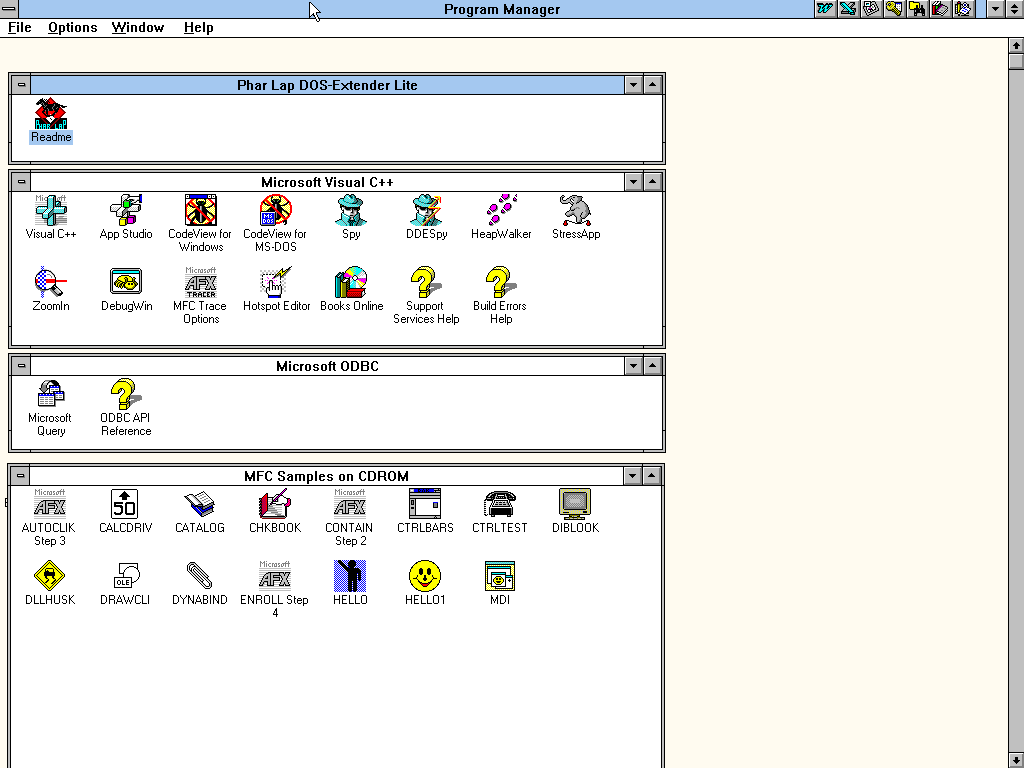This screenshot has height=768, width=1024.
Task: Select the Books Online icon
Action: tap(351, 281)
